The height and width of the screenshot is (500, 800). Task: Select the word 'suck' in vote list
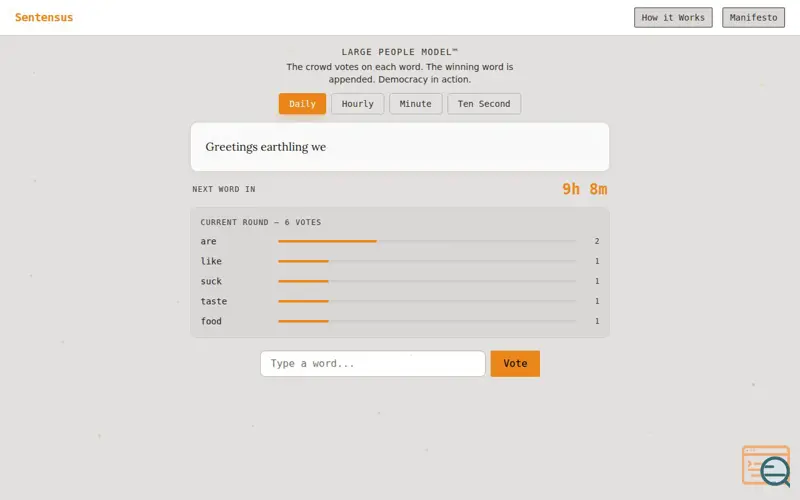click(211, 281)
